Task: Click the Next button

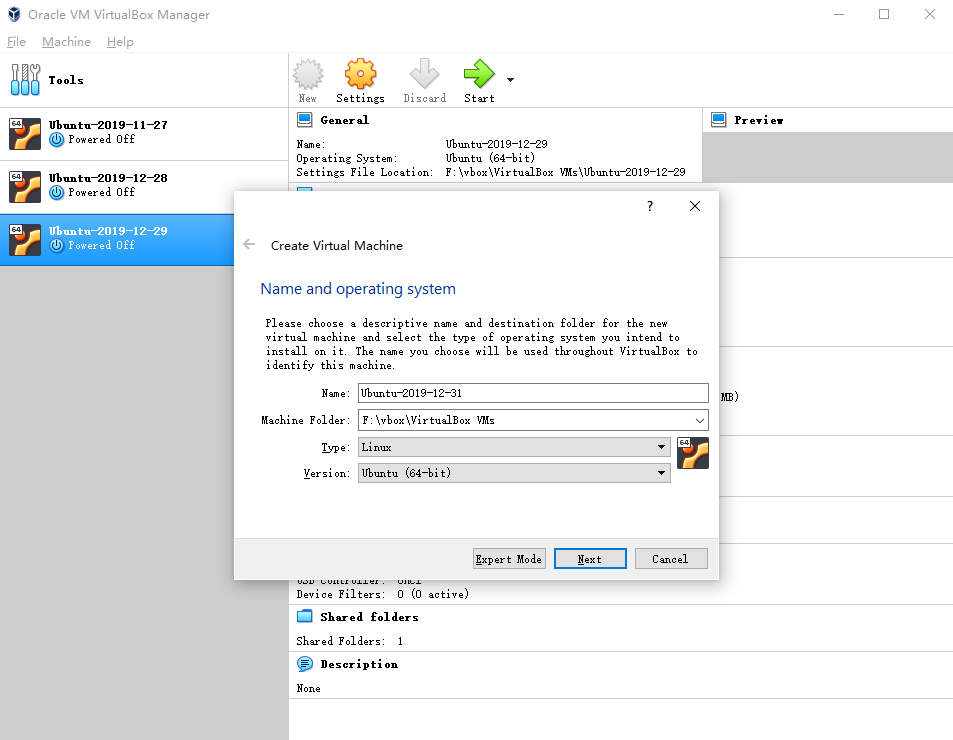Action: tap(590, 559)
